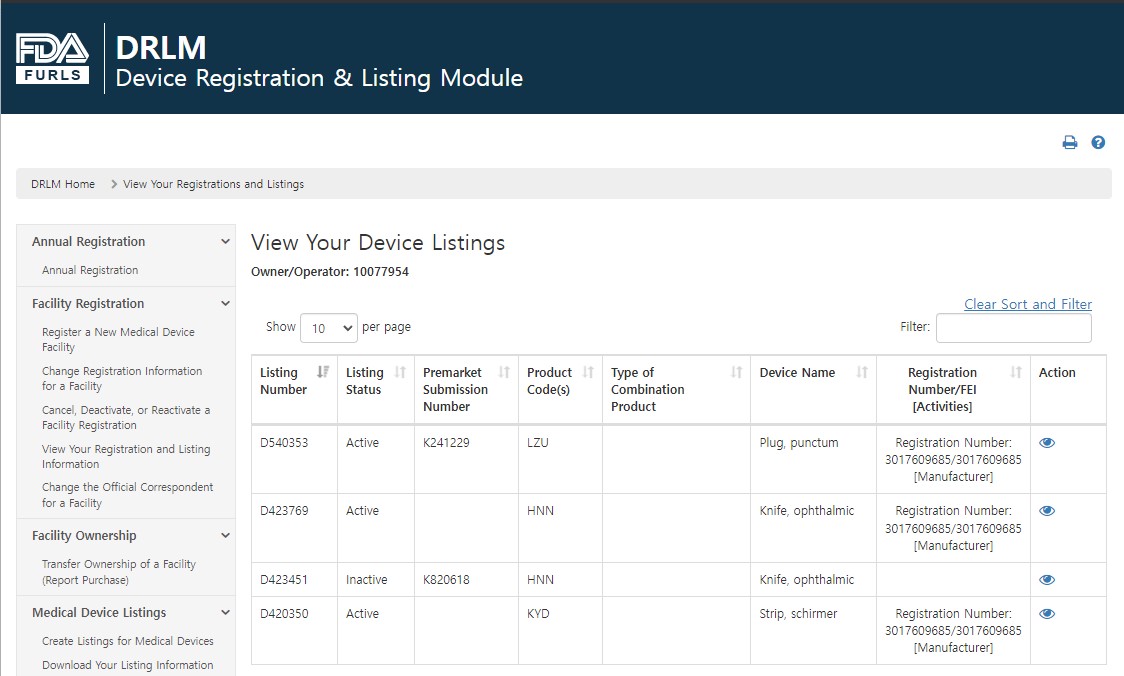Sort by Listing Status column arrows

pyautogui.click(x=400, y=372)
